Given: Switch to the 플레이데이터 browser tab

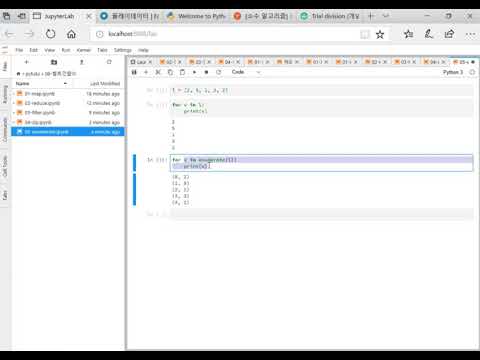Looking at the screenshot, I should coord(130,16).
